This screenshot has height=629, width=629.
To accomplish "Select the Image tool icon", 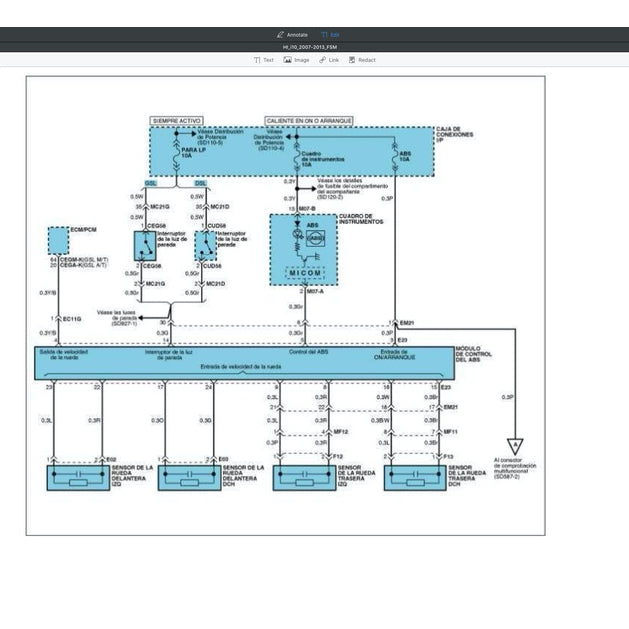I will click(296, 60).
